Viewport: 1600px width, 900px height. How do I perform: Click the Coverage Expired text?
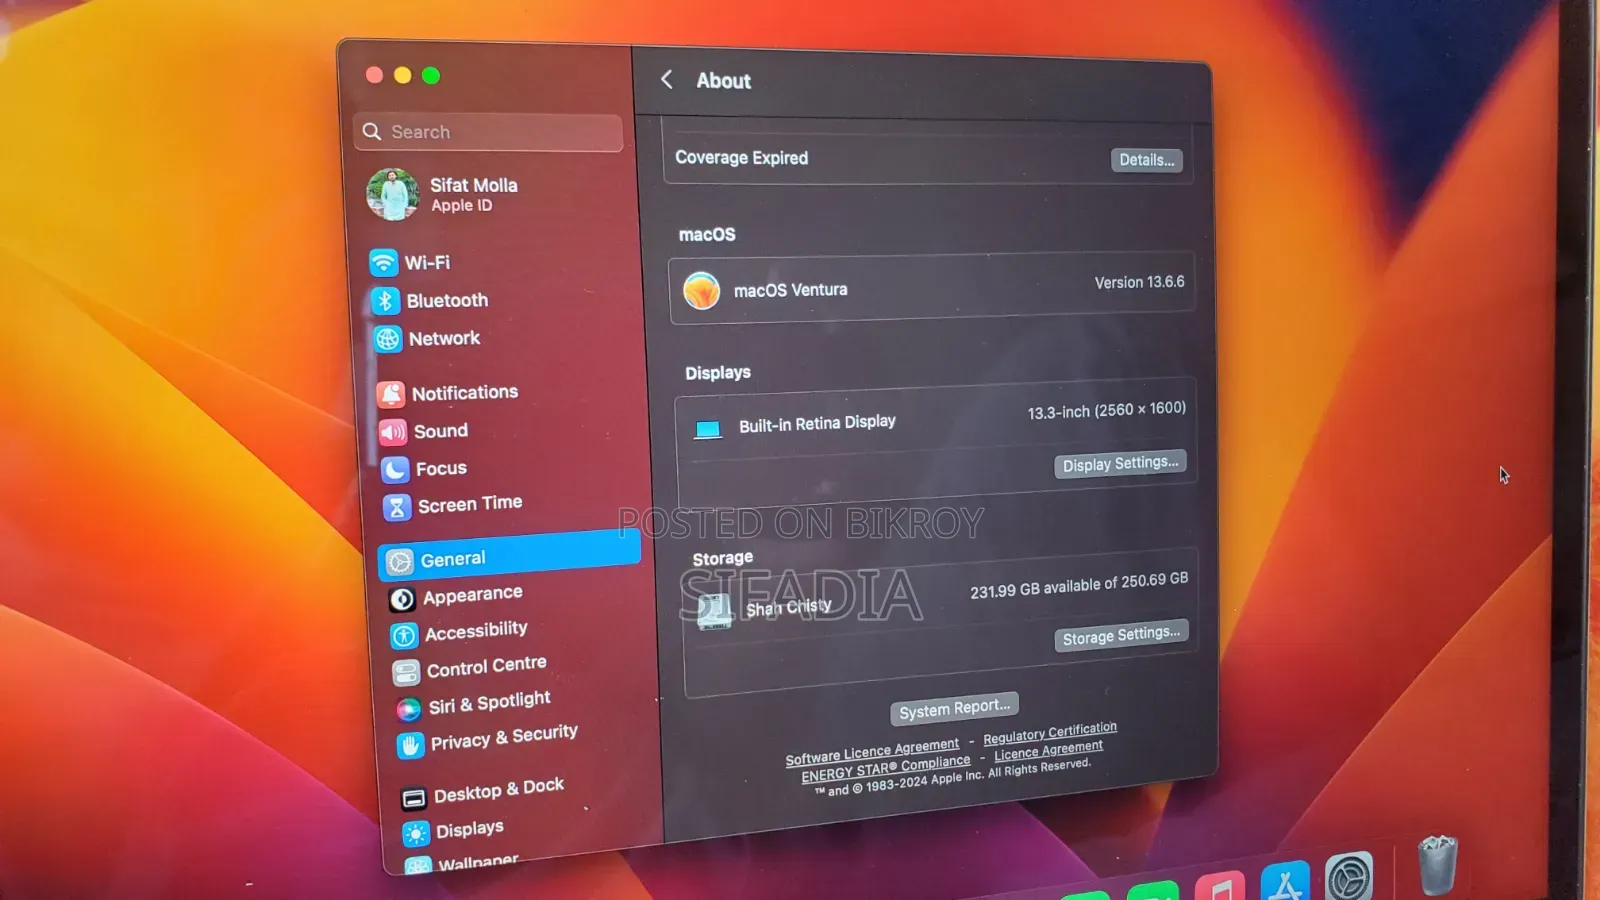pos(741,157)
